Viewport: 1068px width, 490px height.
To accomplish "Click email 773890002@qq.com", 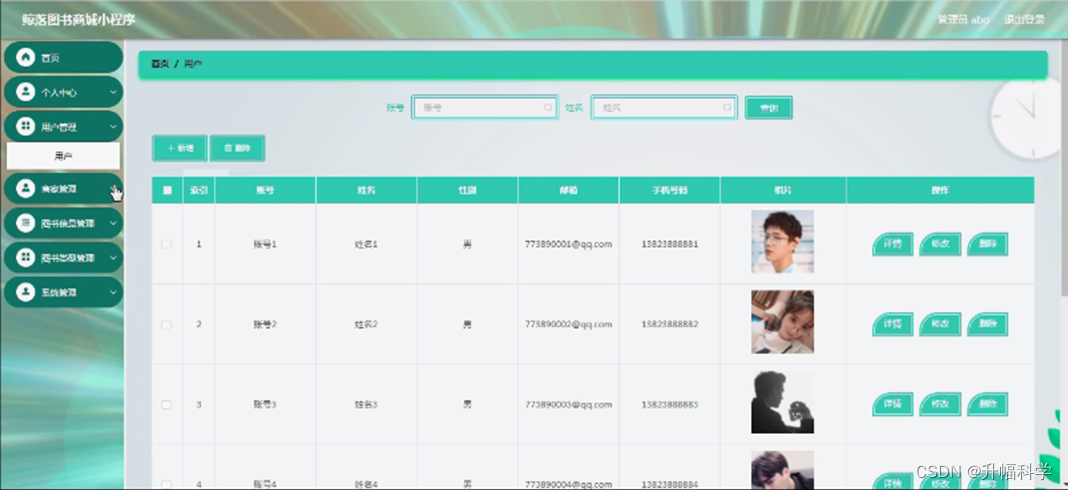I will pos(568,324).
